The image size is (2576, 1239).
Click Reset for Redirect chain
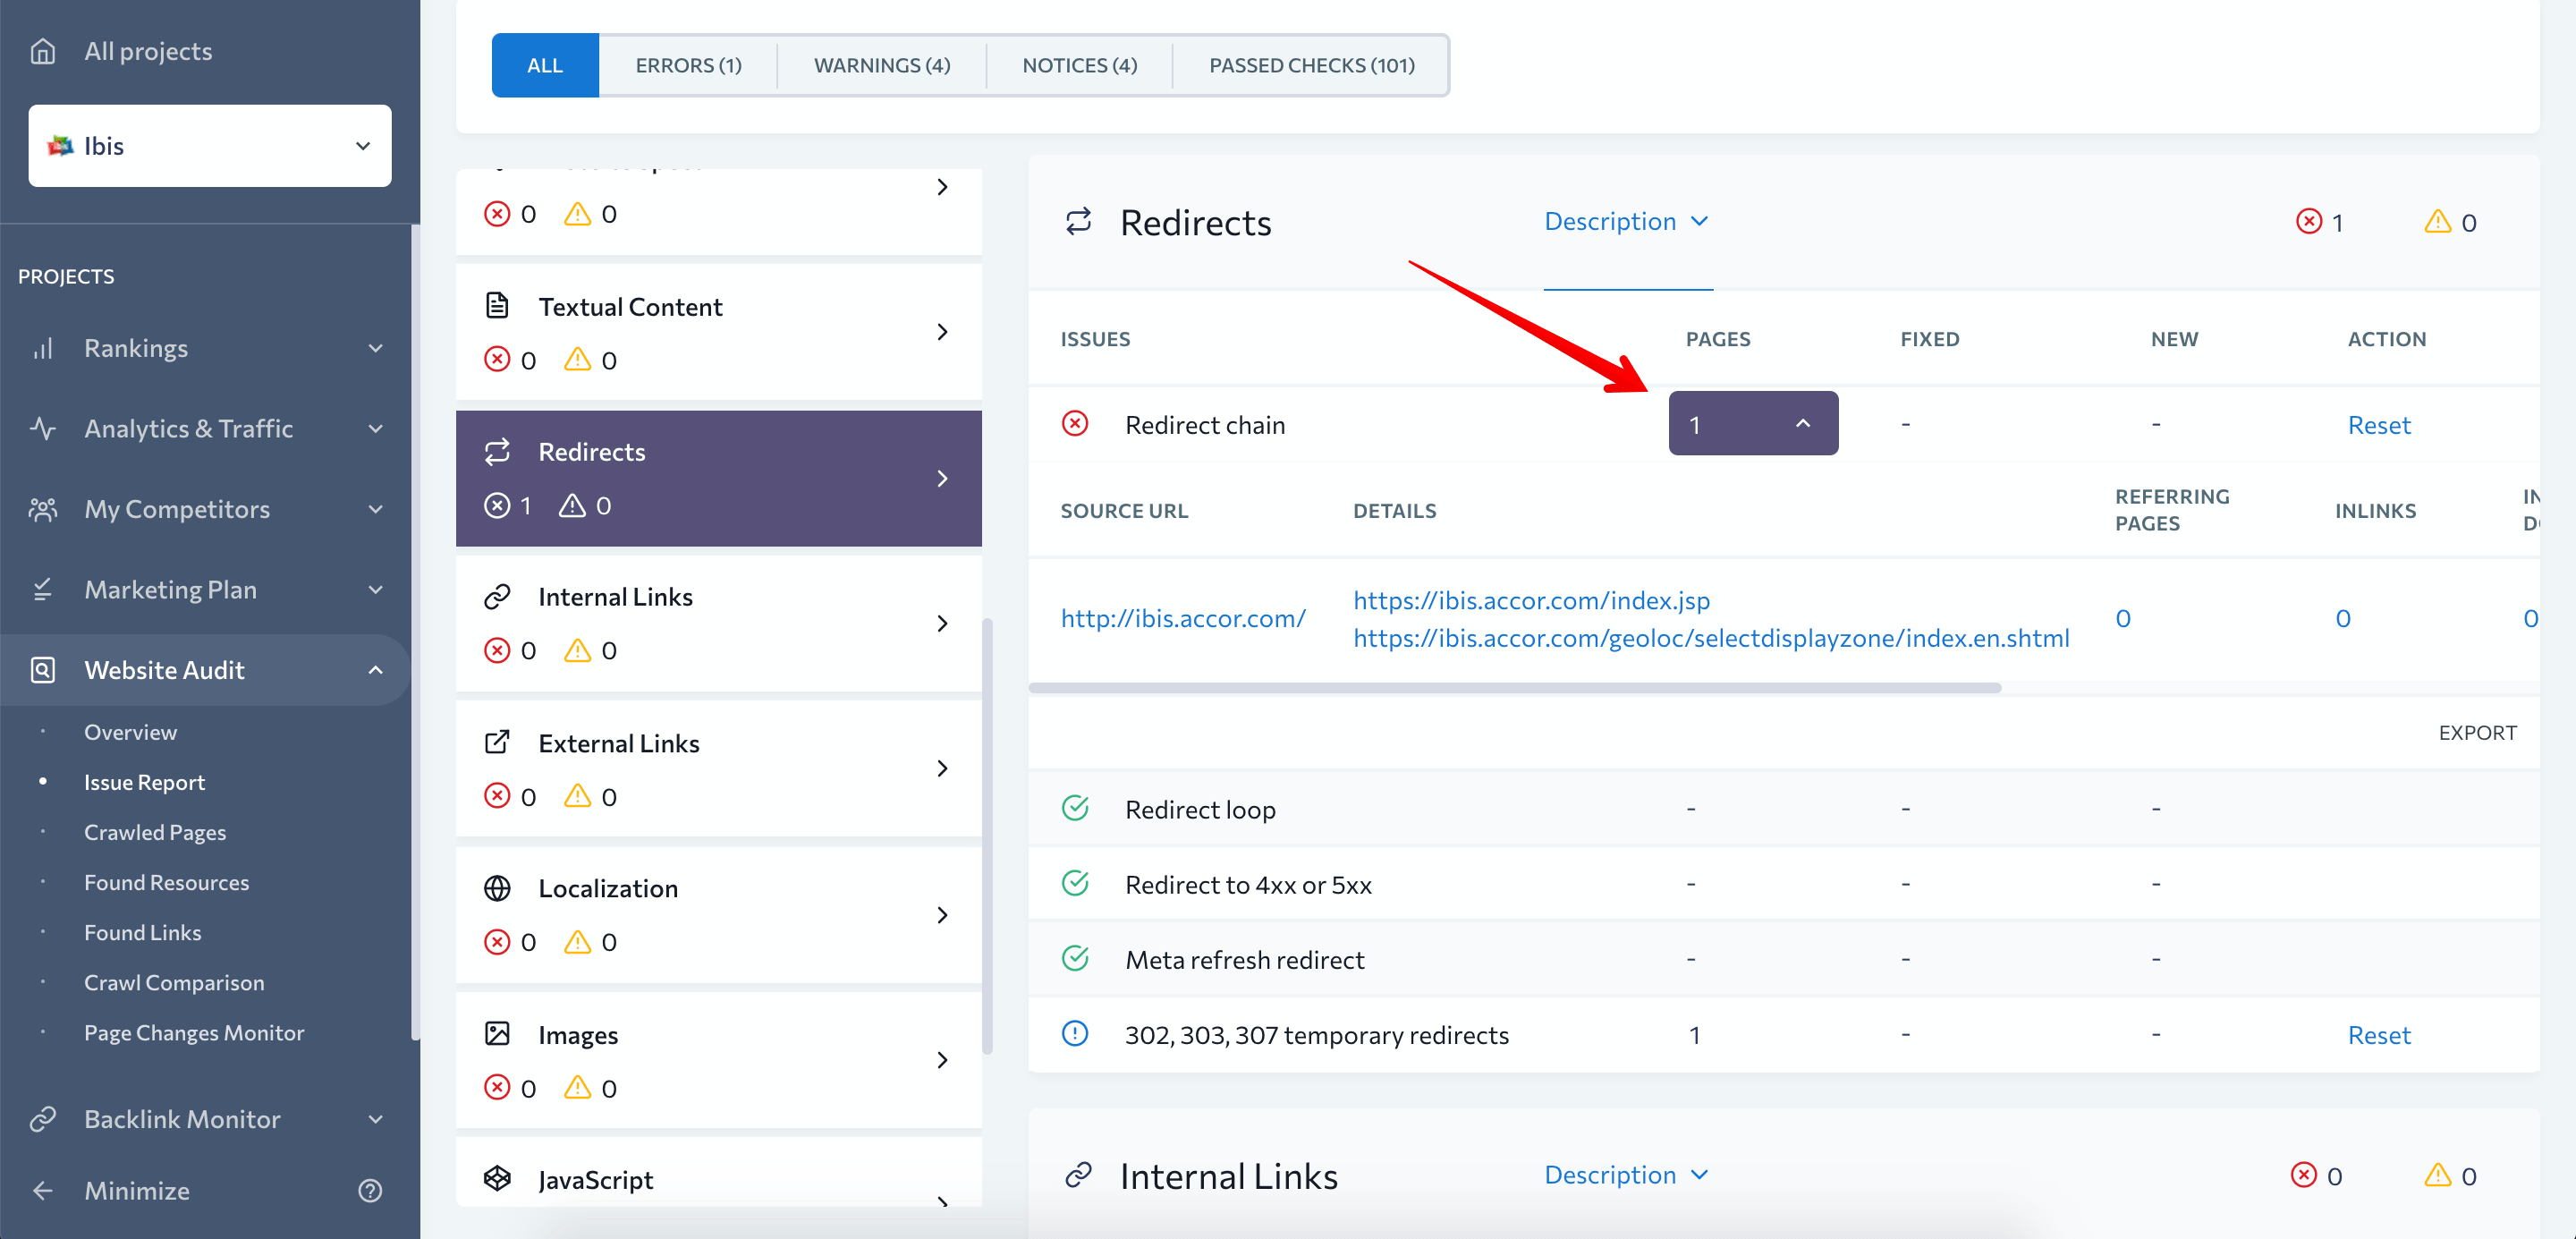tap(2379, 425)
